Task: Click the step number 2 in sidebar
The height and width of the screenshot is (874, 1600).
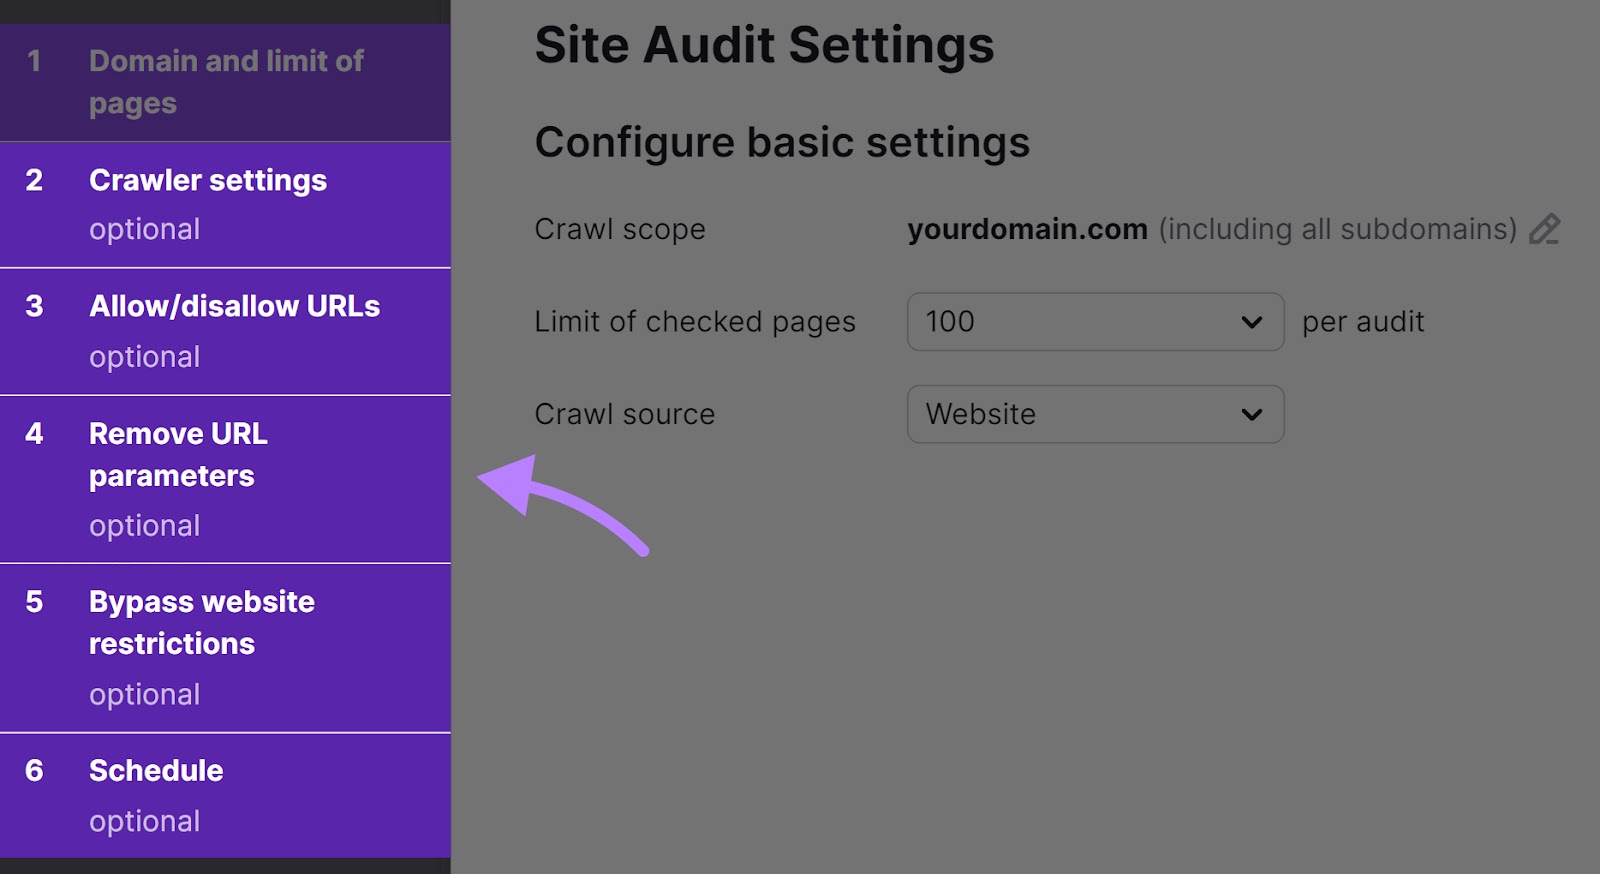Action: [34, 180]
